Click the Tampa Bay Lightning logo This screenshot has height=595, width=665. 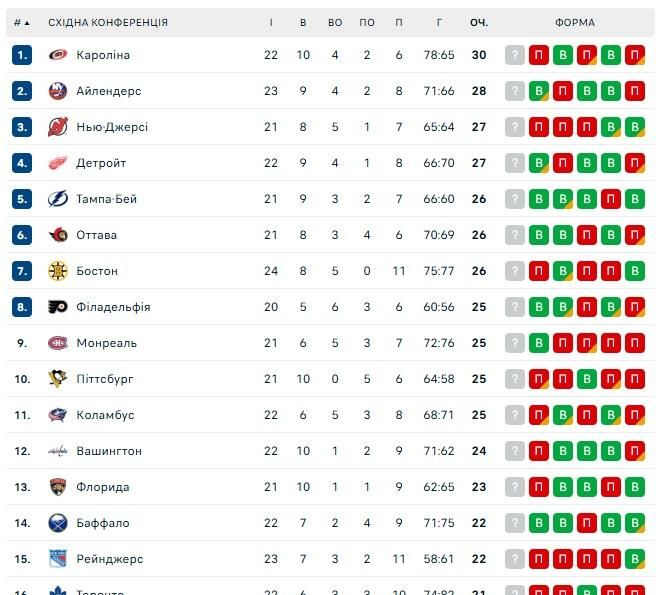point(57,199)
